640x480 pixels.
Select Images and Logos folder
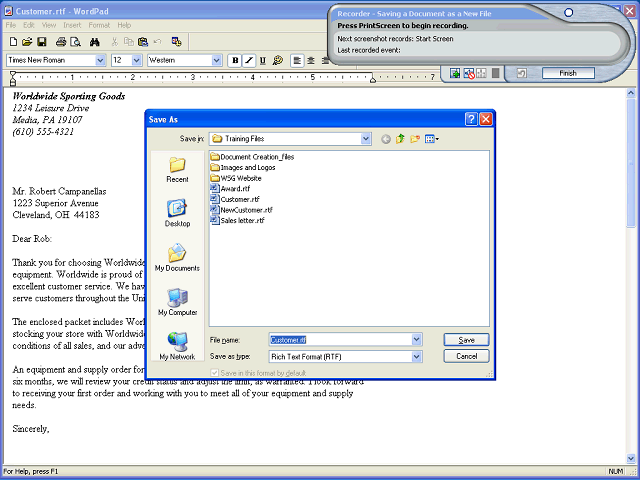point(243,167)
